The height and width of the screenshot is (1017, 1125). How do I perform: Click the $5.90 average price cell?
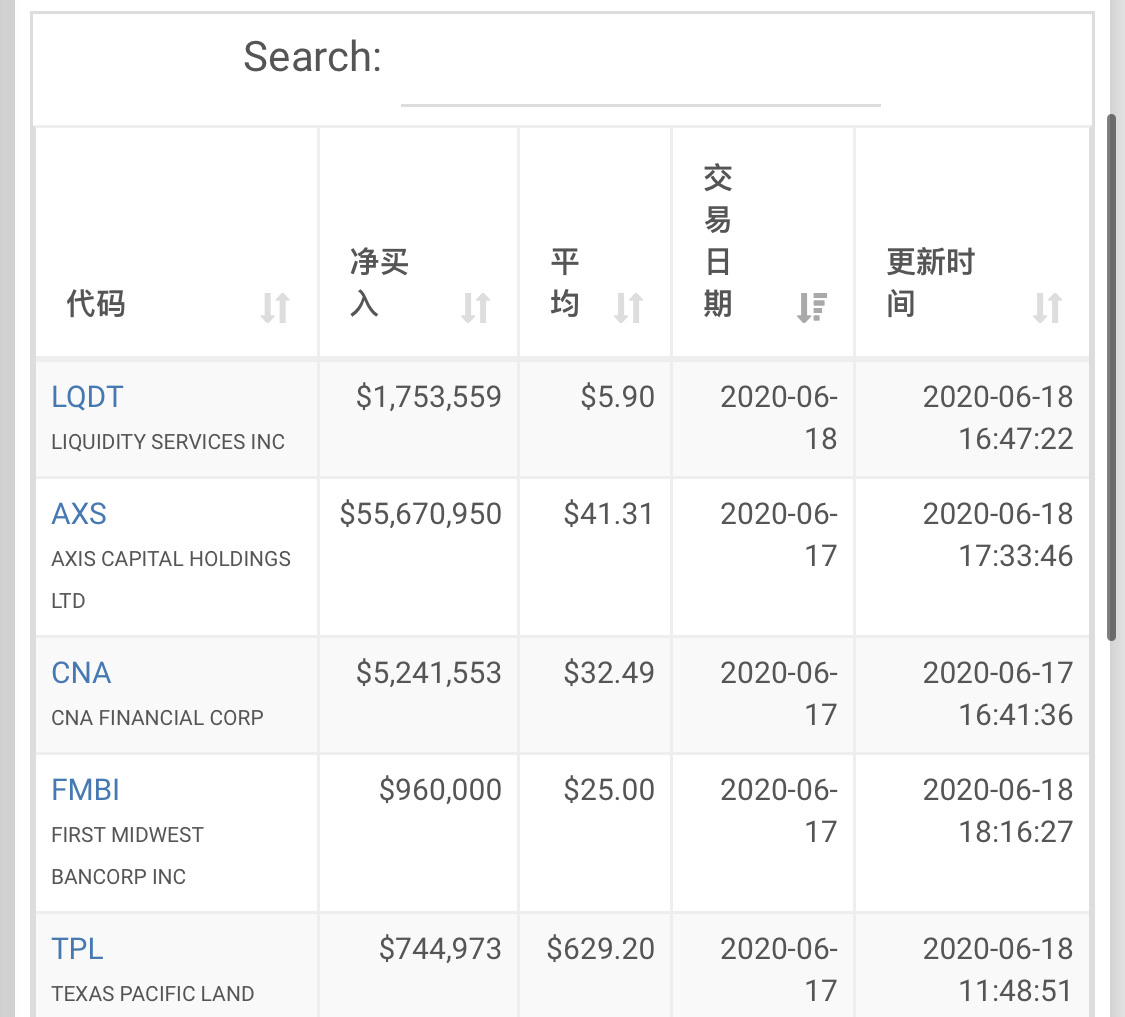(618, 397)
